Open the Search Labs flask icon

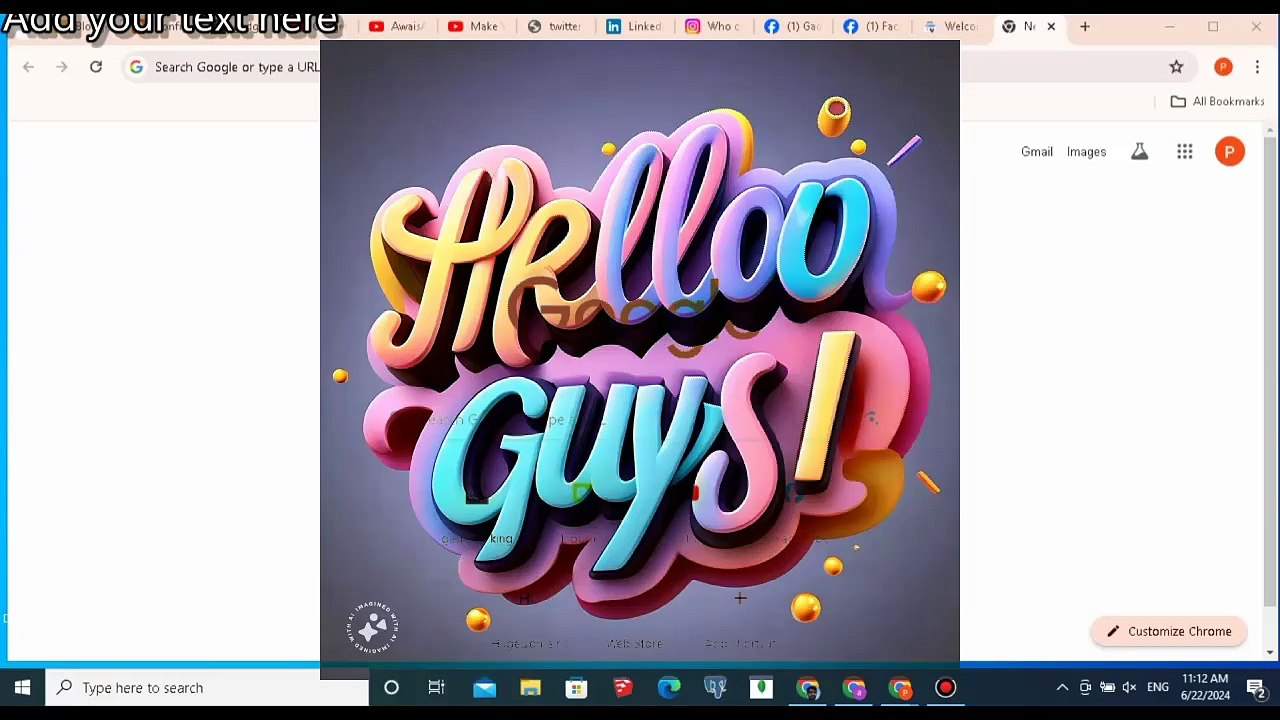pyautogui.click(x=1139, y=152)
